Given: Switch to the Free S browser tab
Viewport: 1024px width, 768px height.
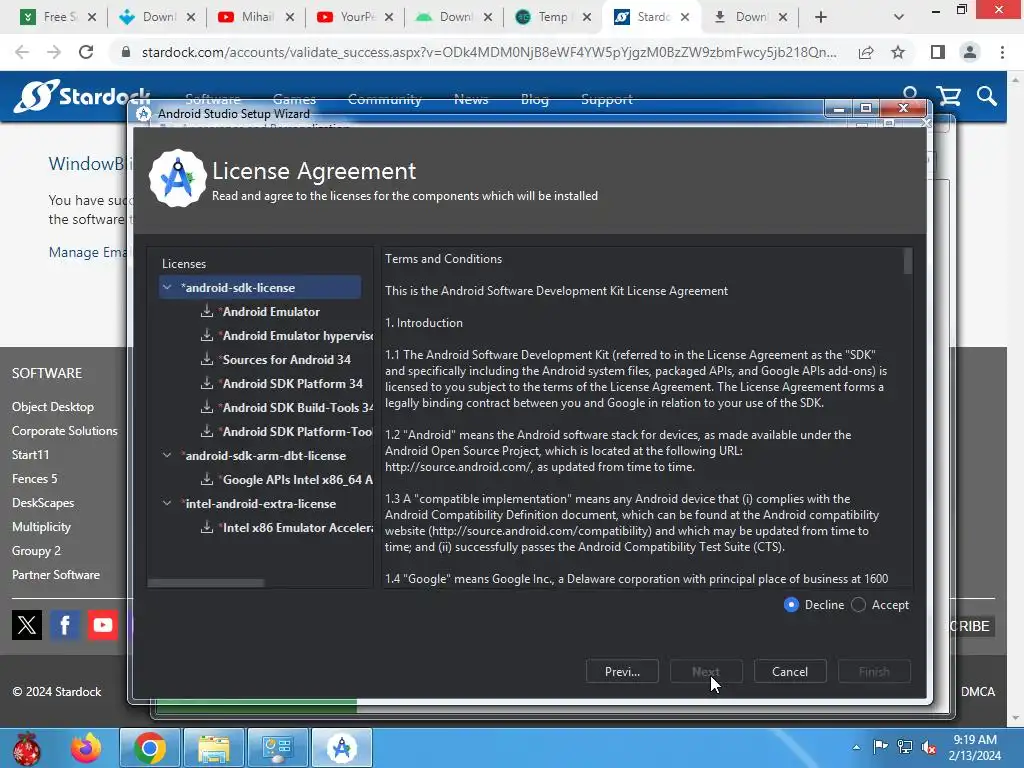Looking at the screenshot, I should pos(59,17).
